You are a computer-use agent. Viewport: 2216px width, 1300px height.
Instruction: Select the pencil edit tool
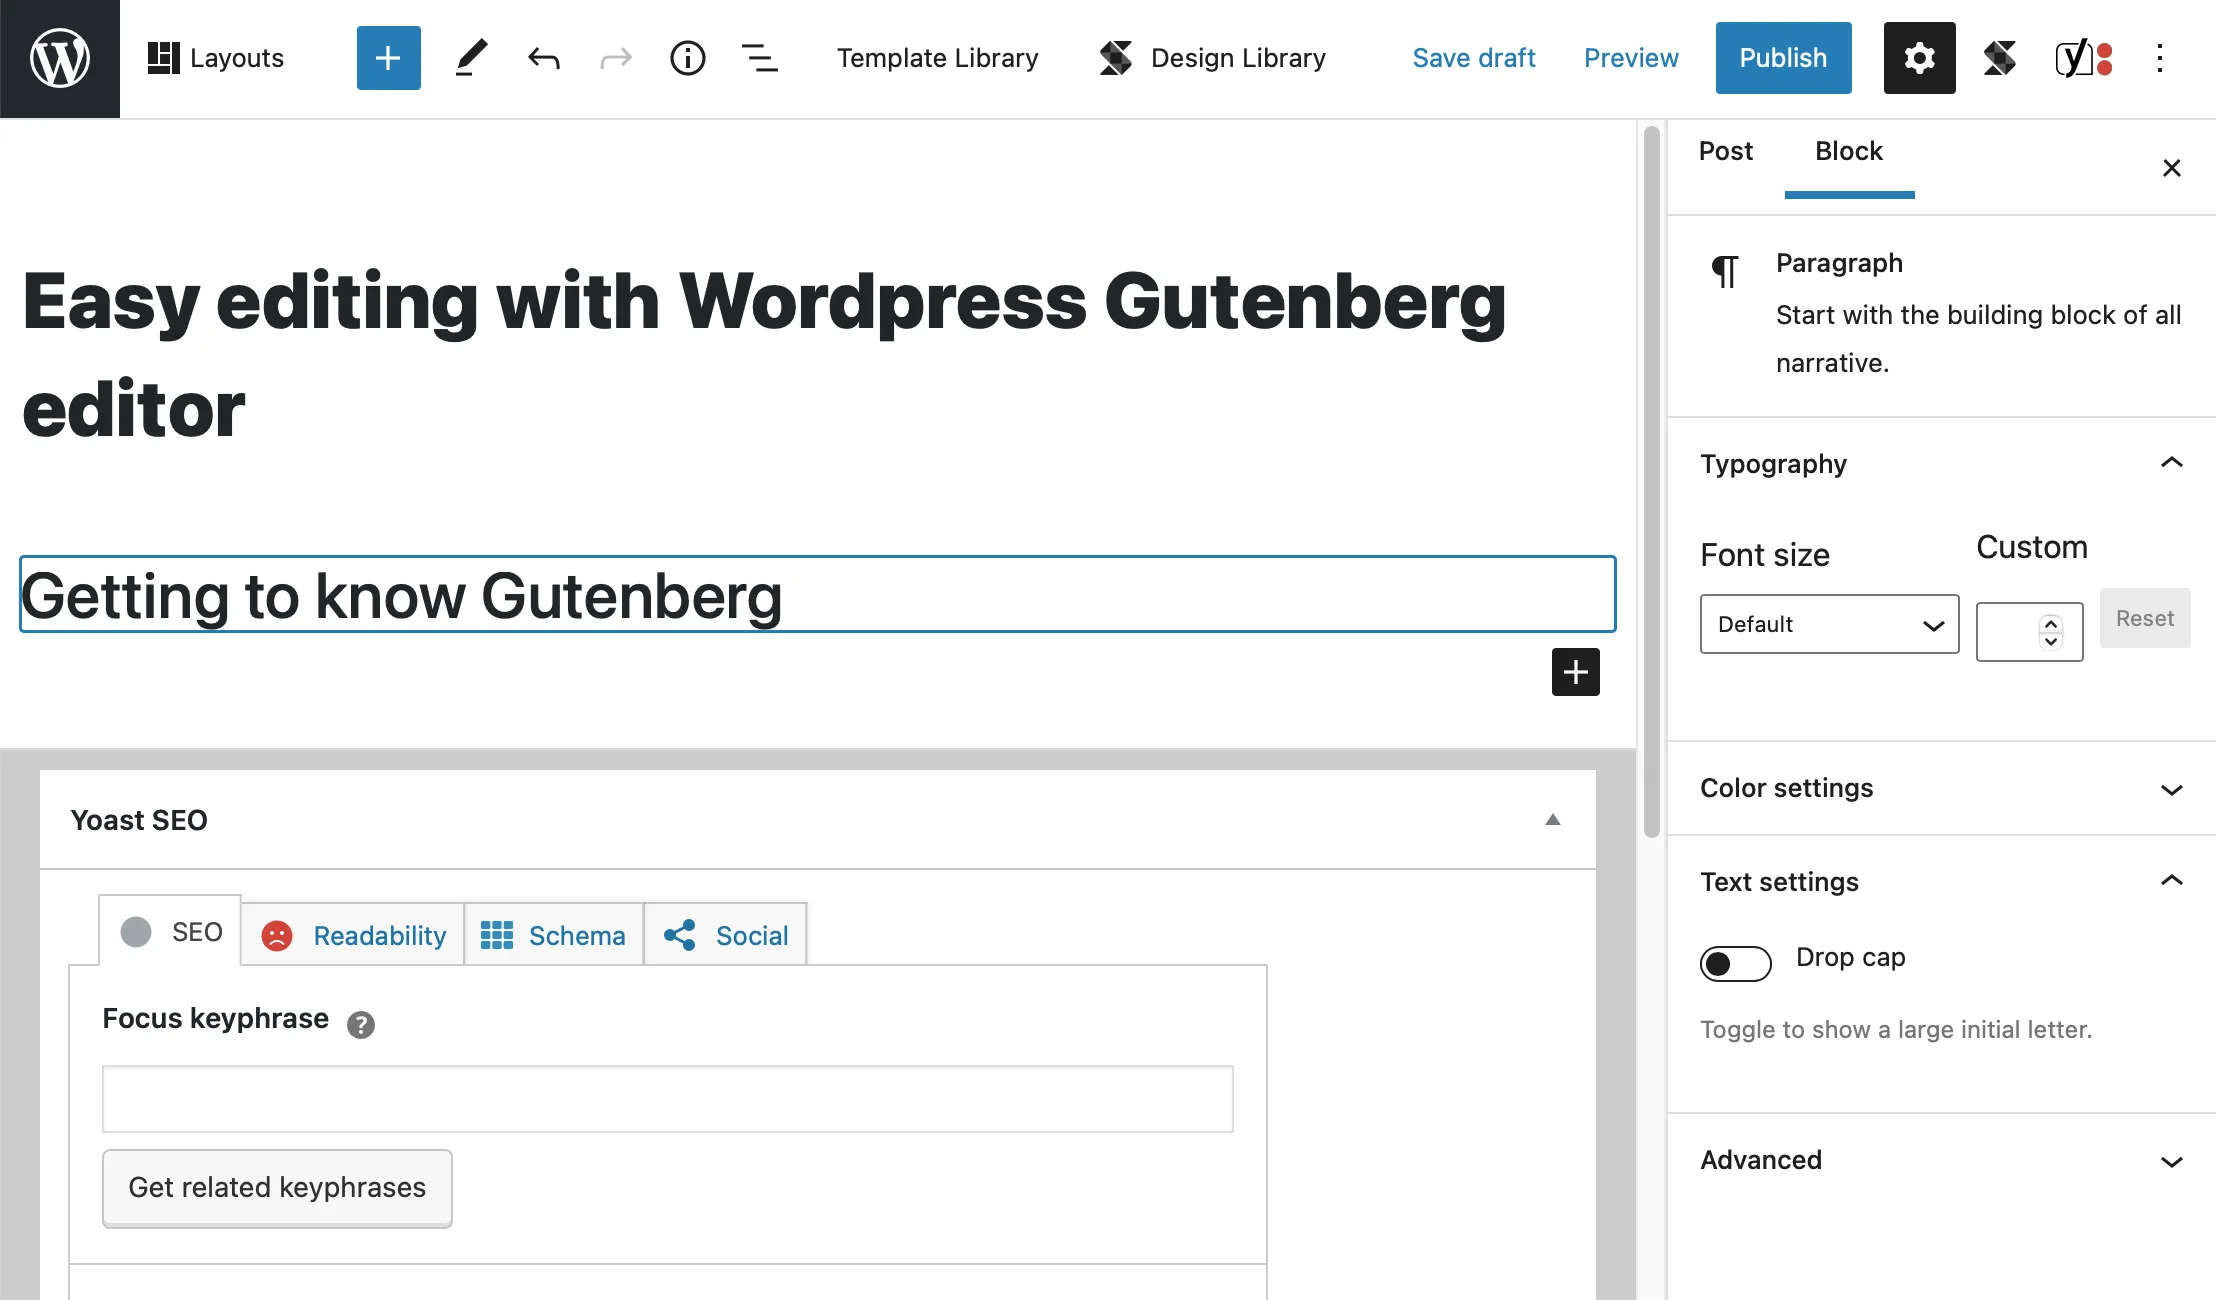coord(471,58)
